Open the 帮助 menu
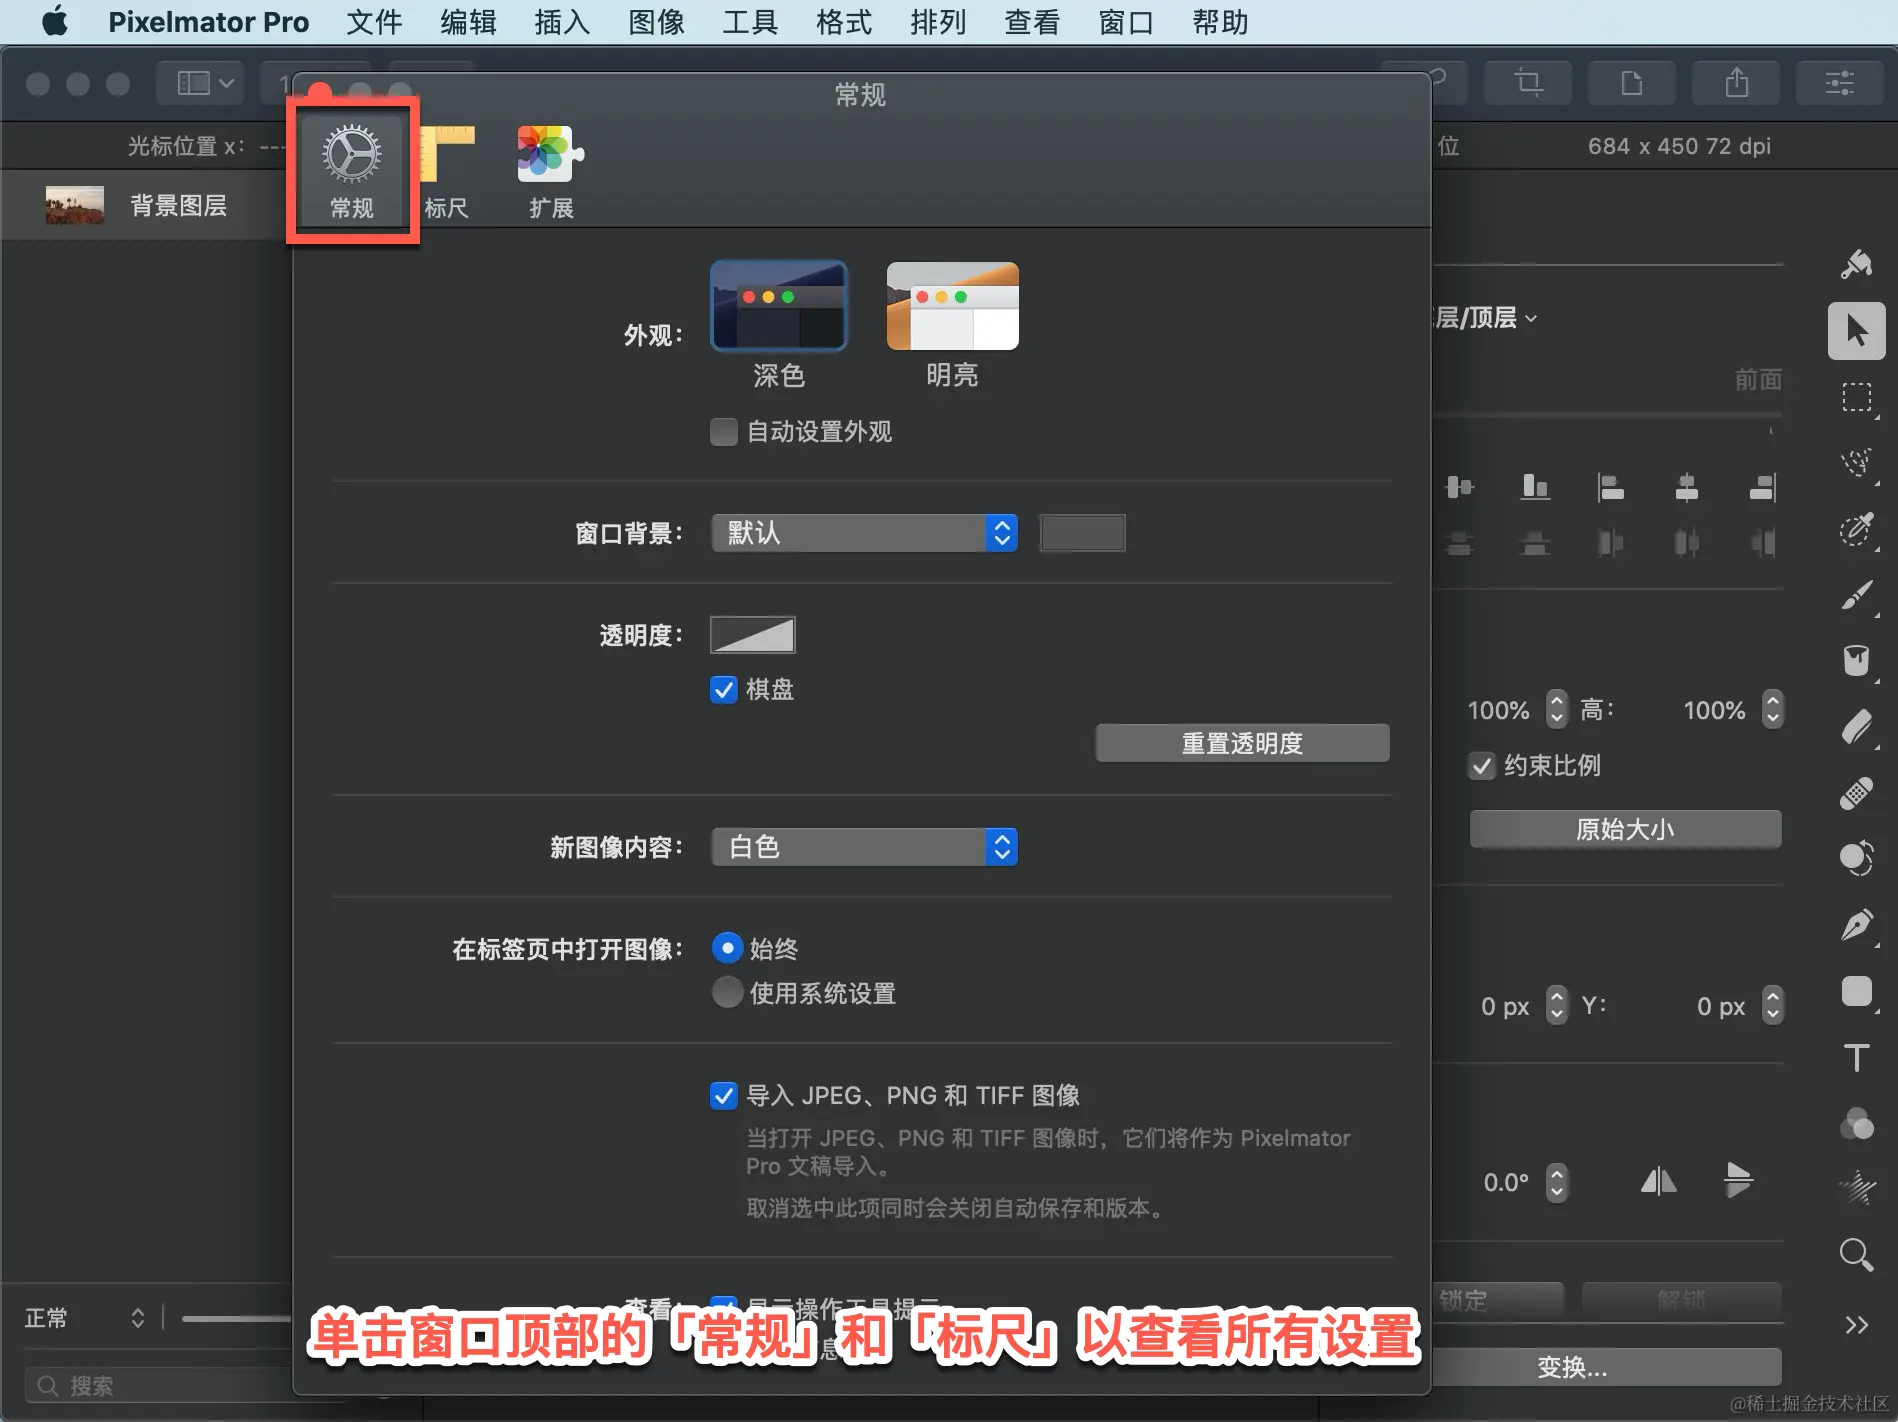Screen dimensions: 1898x1422 coord(1220,22)
